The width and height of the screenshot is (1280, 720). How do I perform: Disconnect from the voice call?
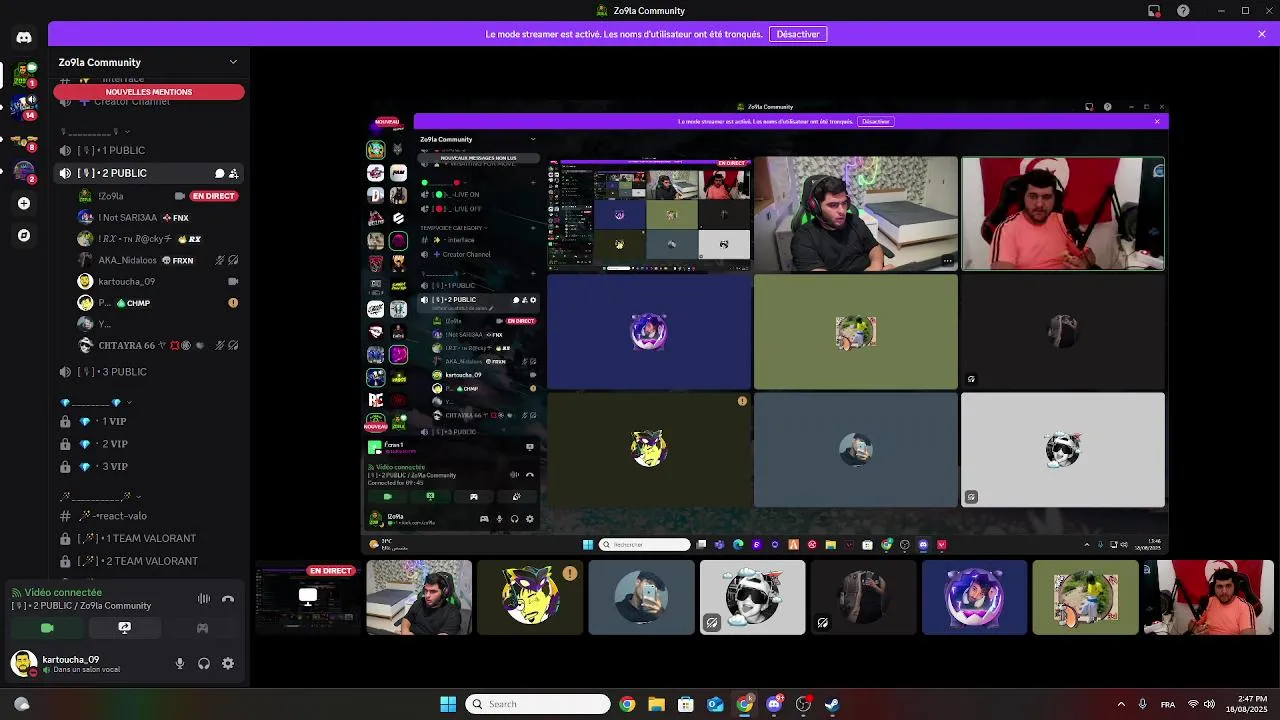pos(228,599)
